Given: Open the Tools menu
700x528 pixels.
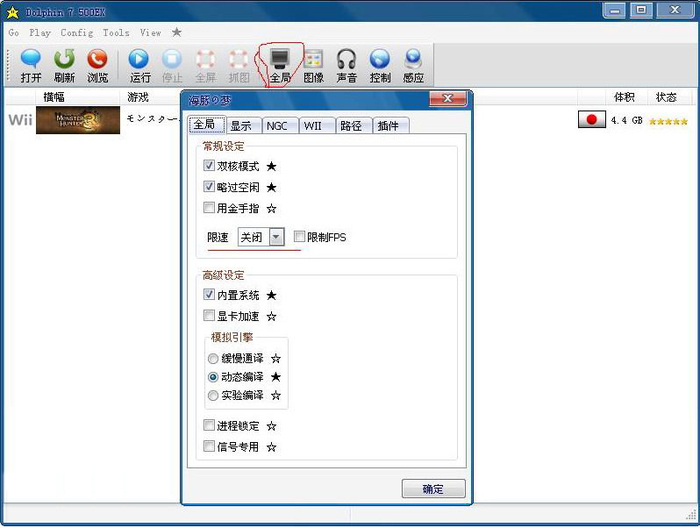Looking at the screenshot, I should pos(116,33).
